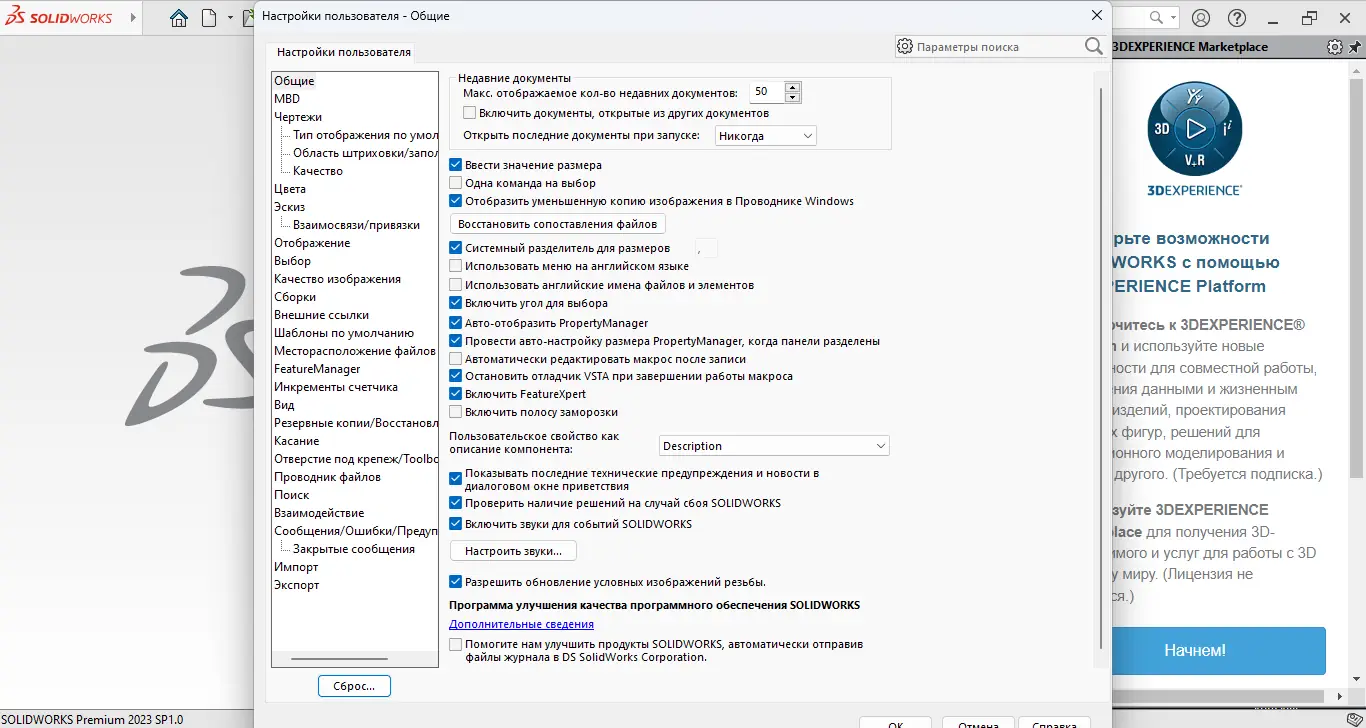The width and height of the screenshot is (1366, 728).
Task: Click the settings dialog vertical scrollbar
Action: tap(1100, 368)
